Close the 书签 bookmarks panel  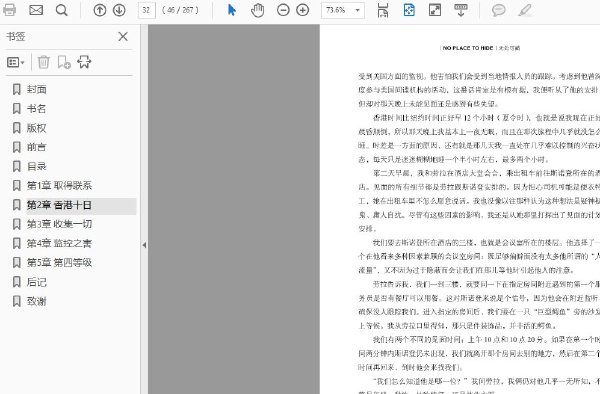coord(123,37)
